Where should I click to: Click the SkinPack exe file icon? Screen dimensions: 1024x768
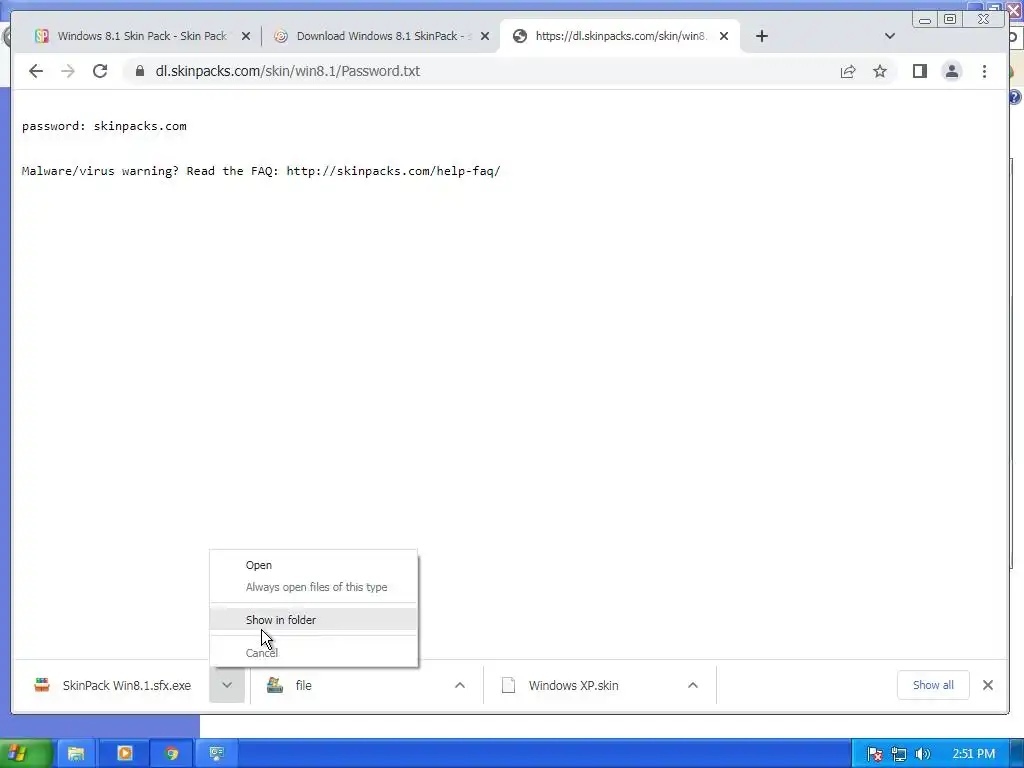[x=42, y=685]
